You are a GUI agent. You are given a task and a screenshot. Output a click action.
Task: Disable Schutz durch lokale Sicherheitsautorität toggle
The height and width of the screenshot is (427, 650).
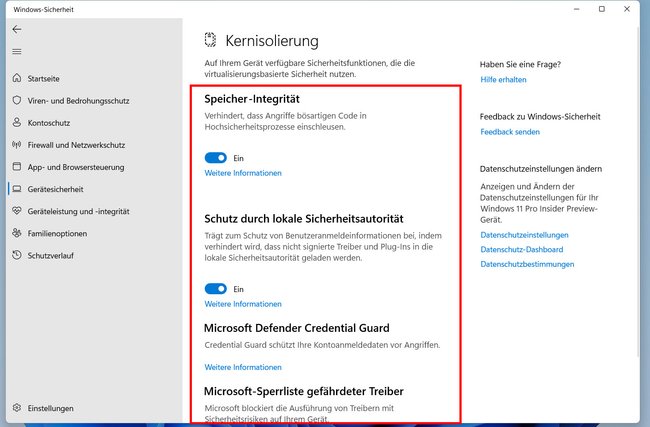[x=216, y=289]
